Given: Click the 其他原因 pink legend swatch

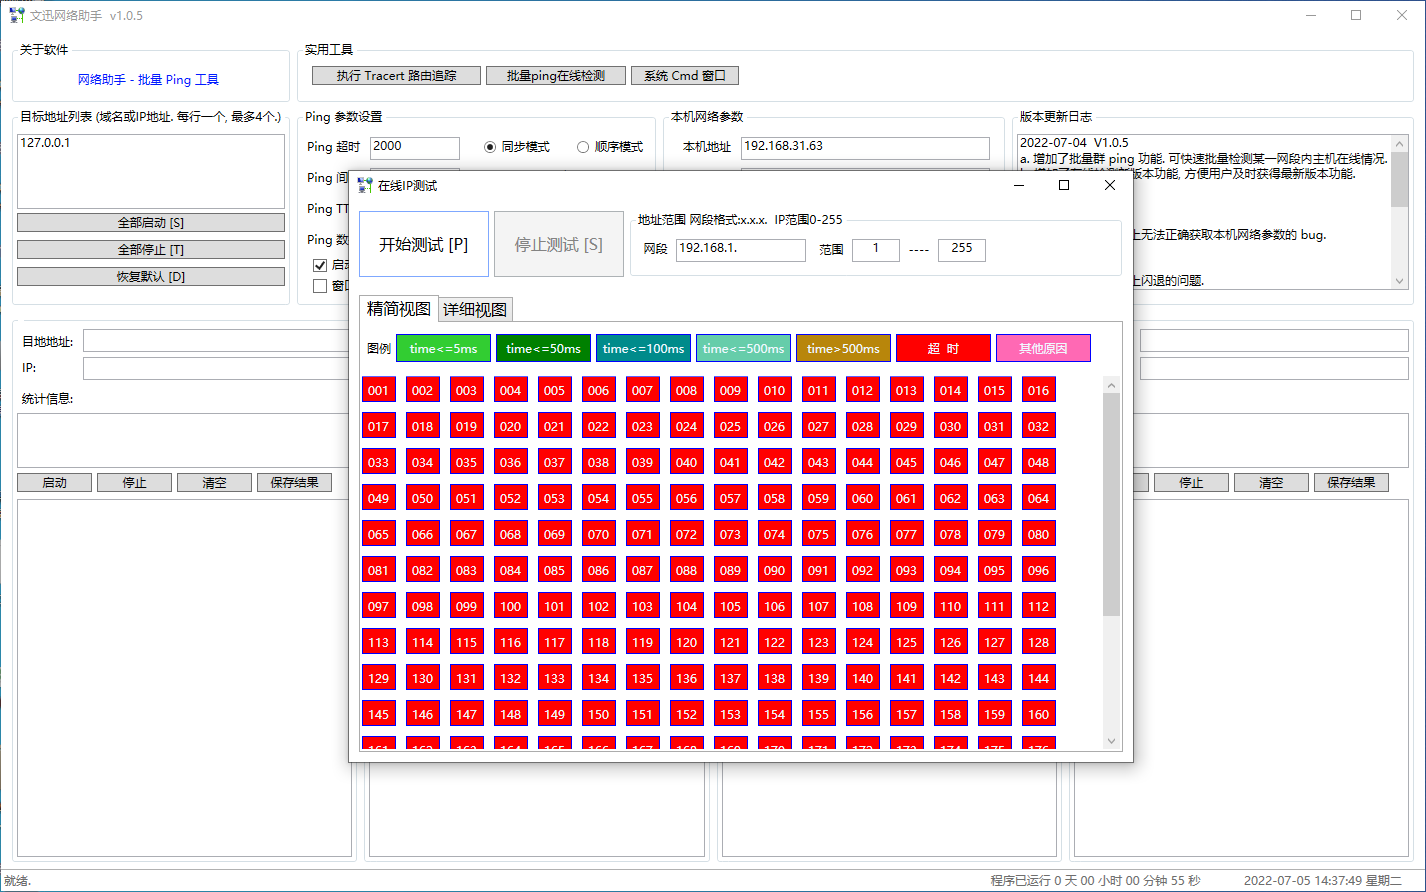Looking at the screenshot, I should [x=1043, y=348].
